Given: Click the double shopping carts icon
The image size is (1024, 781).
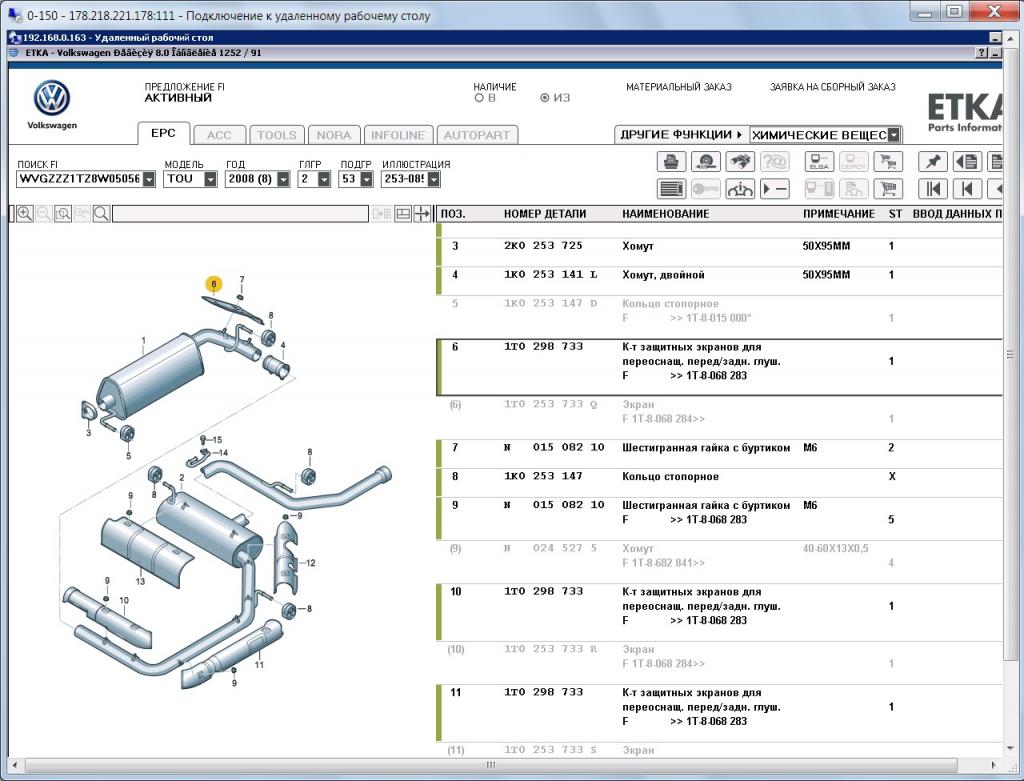Looking at the screenshot, I should (888, 161).
